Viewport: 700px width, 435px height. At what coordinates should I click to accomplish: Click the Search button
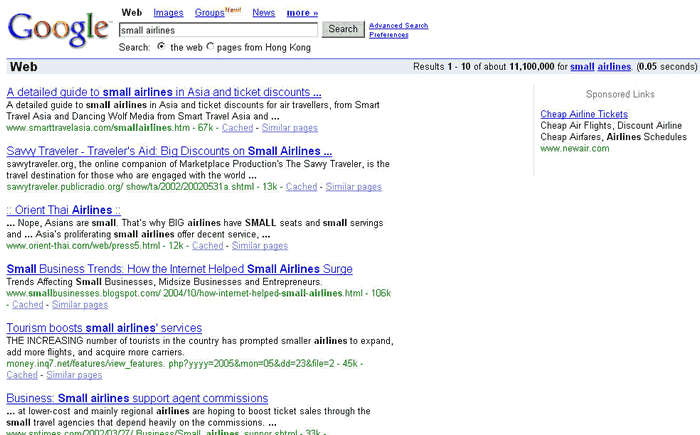[x=343, y=29]
